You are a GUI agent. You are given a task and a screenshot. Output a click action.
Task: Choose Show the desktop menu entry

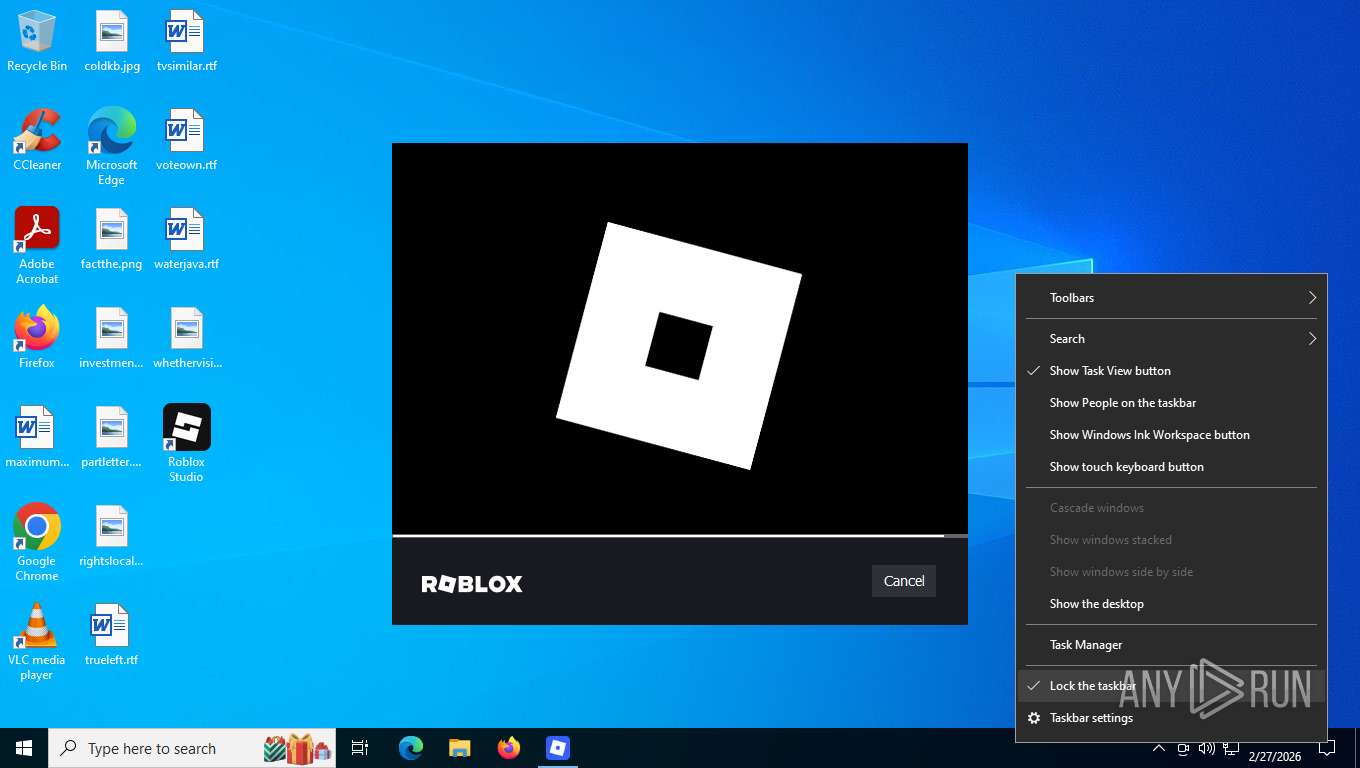(1171, 604)
